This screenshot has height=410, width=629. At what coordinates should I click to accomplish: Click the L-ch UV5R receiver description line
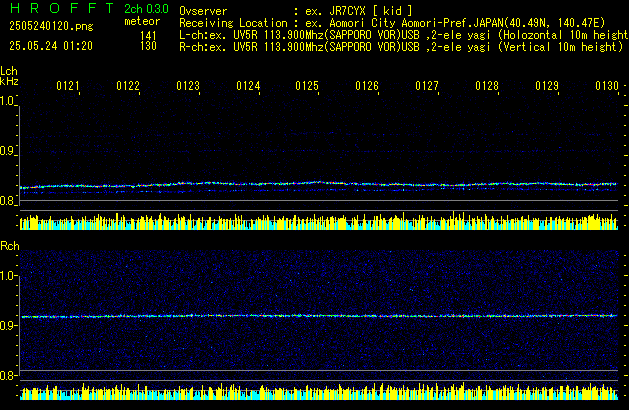[404, 35]
